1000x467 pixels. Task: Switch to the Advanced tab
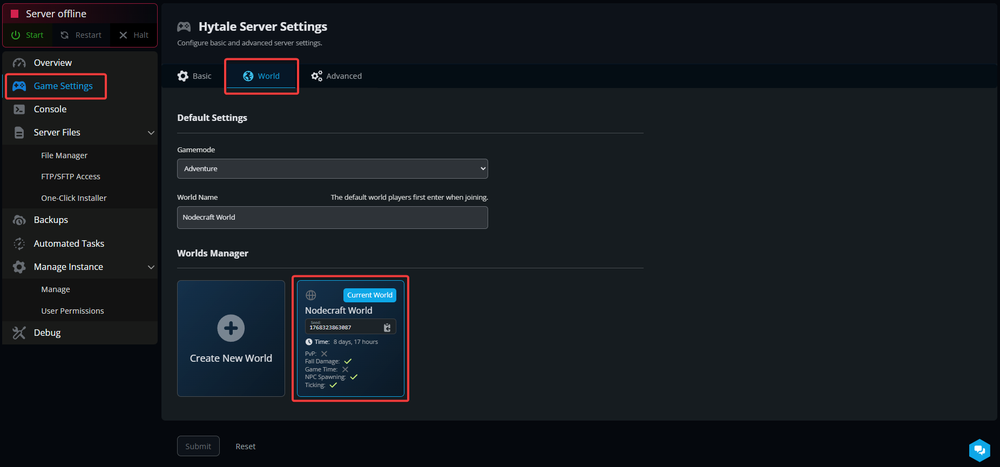336,76
